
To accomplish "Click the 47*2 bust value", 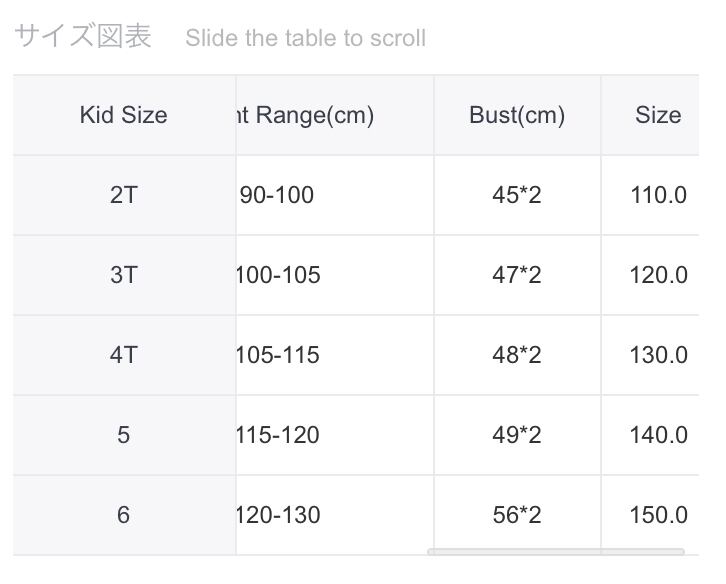I will (517, 275).
